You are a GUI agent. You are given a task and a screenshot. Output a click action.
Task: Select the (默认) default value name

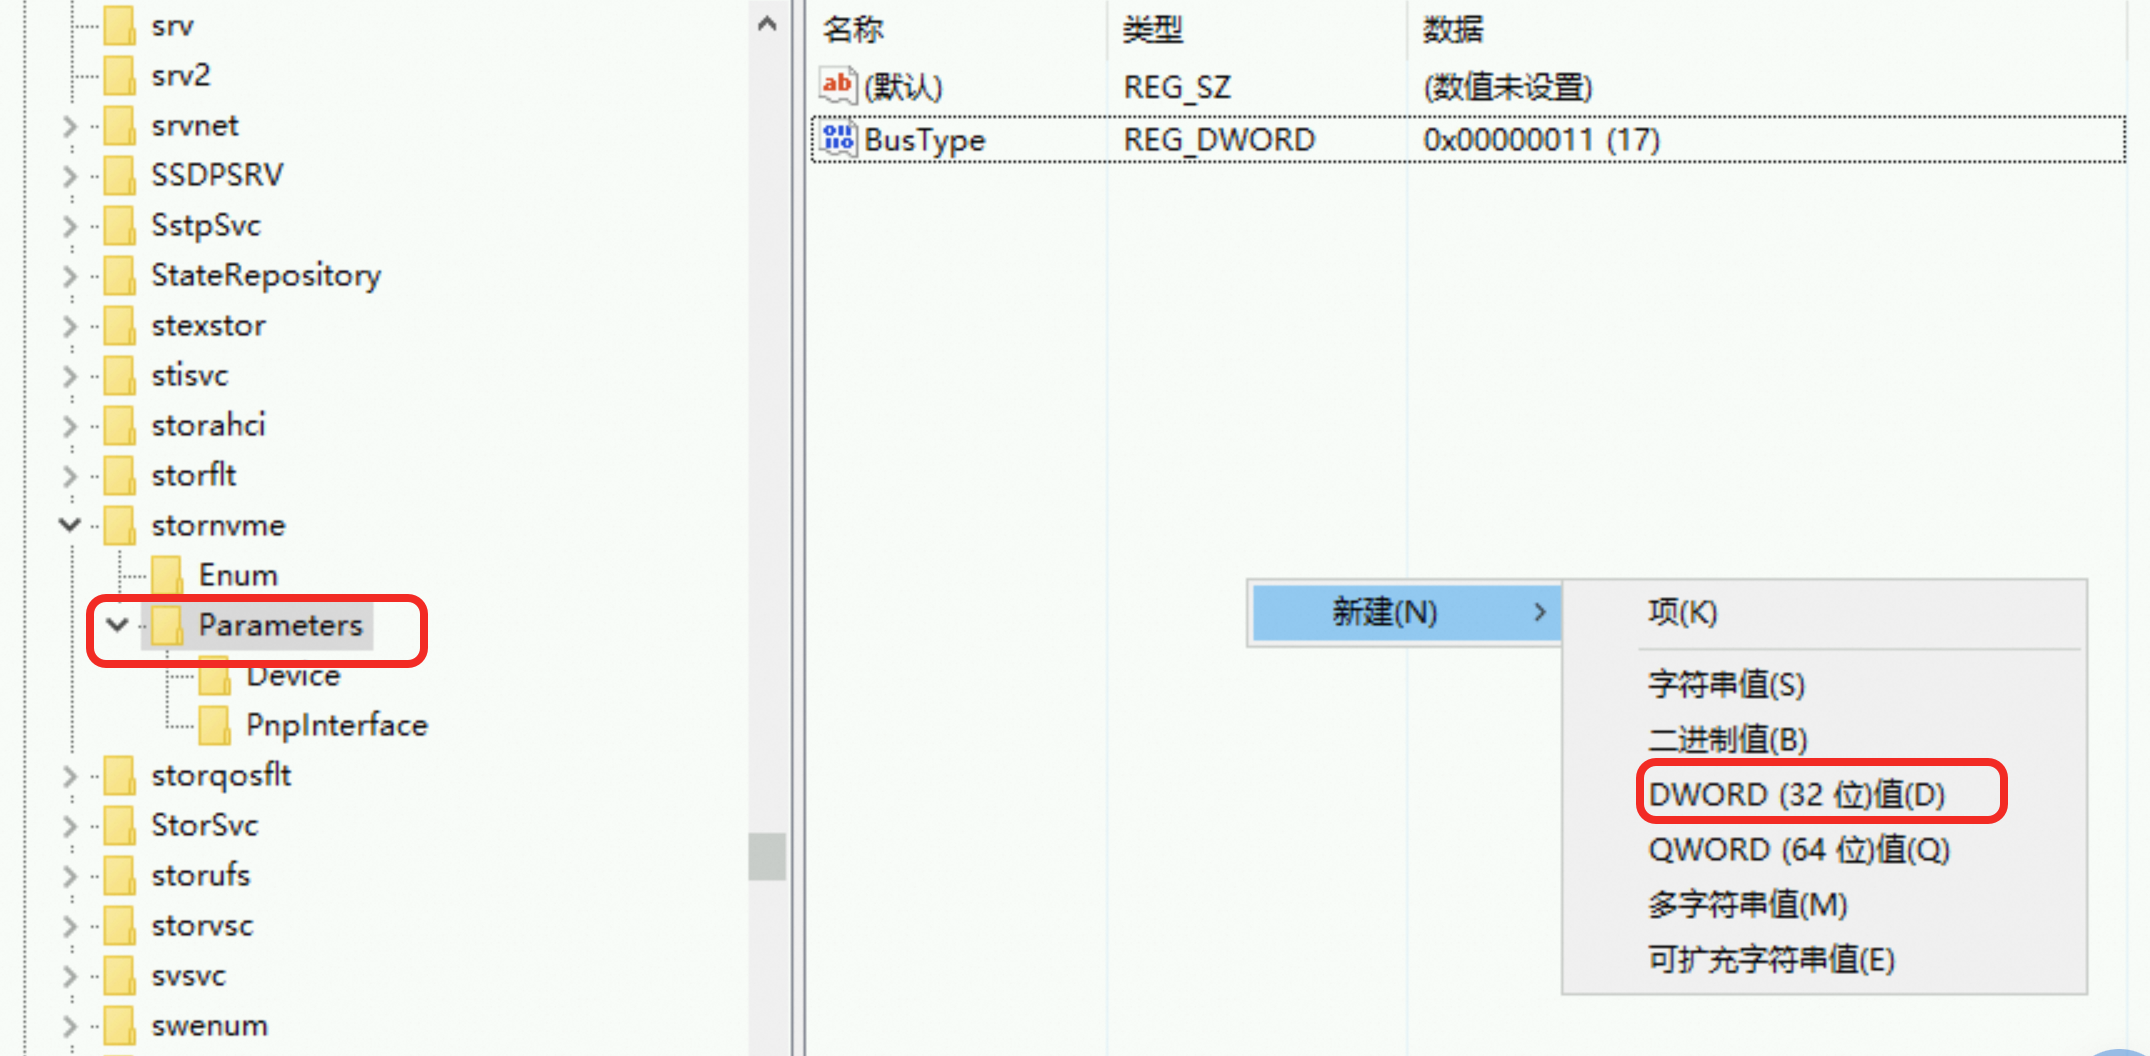pos(903,87)
